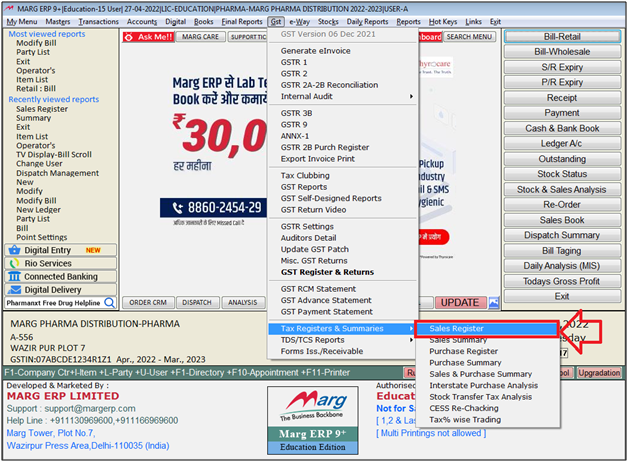
Task: Expand Internal Audit submenu
Action: 342,96
